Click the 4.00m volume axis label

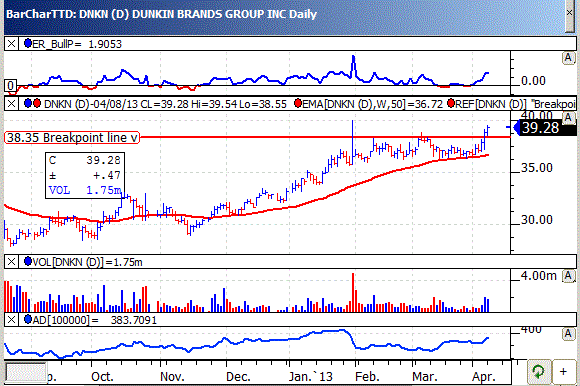539,275
